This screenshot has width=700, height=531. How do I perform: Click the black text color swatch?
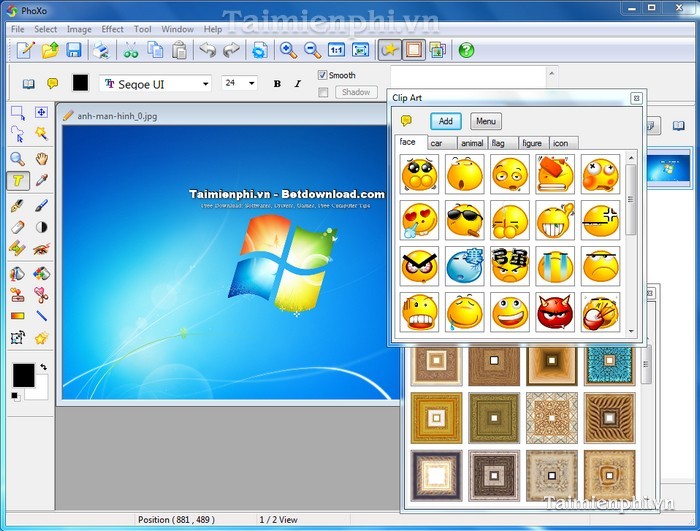click(80, 84)
